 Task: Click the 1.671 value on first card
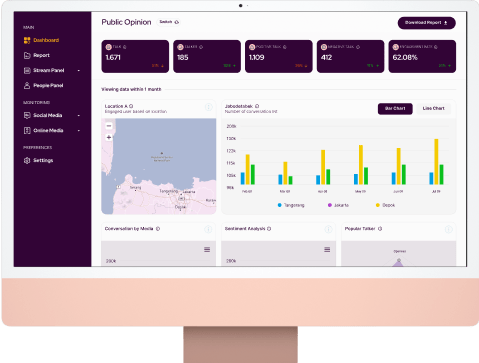pyautogui.click(x=113, y=57)
